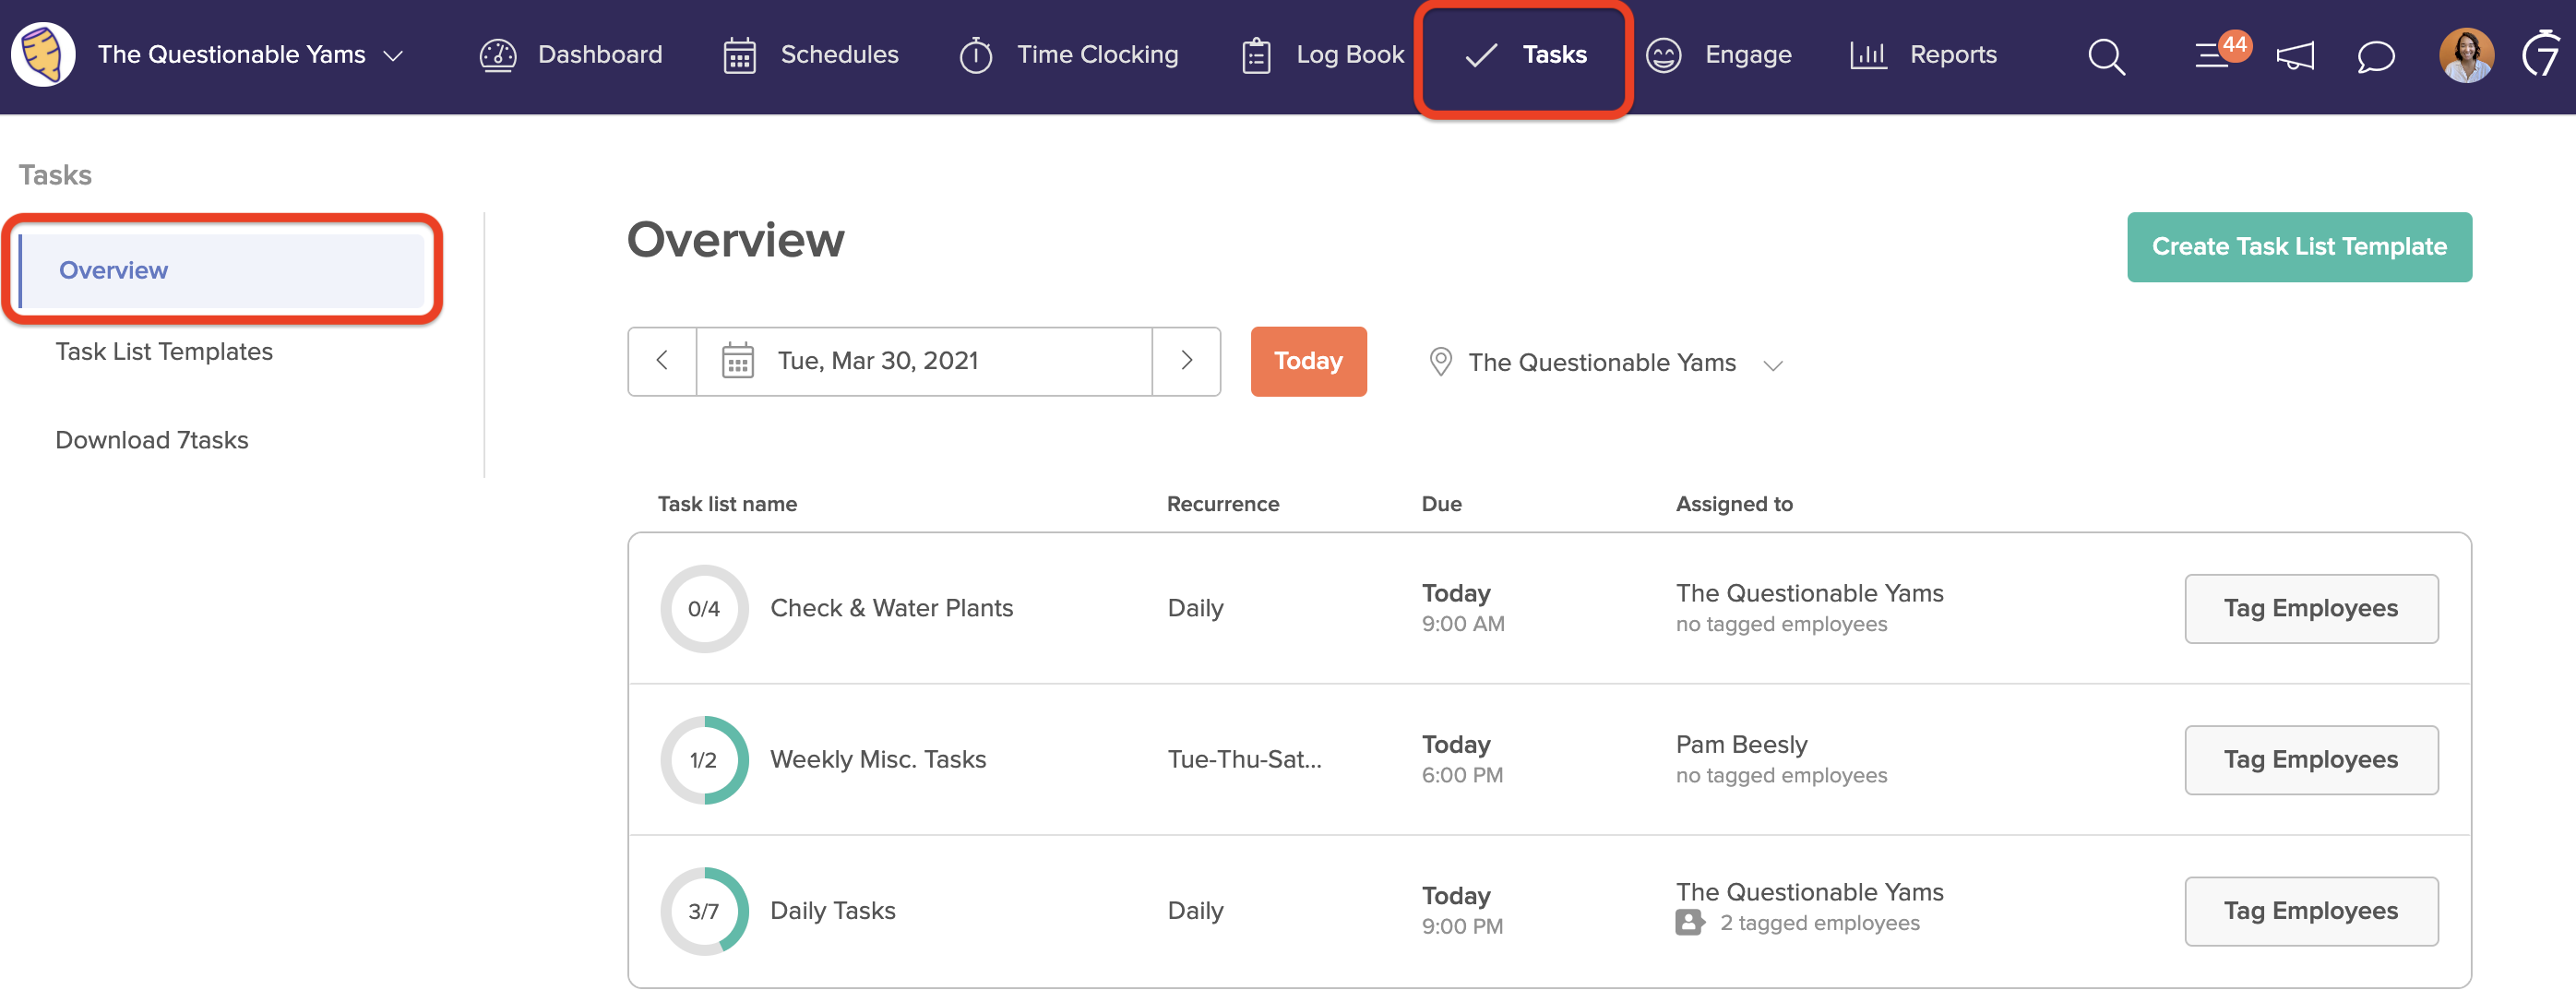Click location pin icon by filter
2576x1002 pixels.
(1440, 362)
